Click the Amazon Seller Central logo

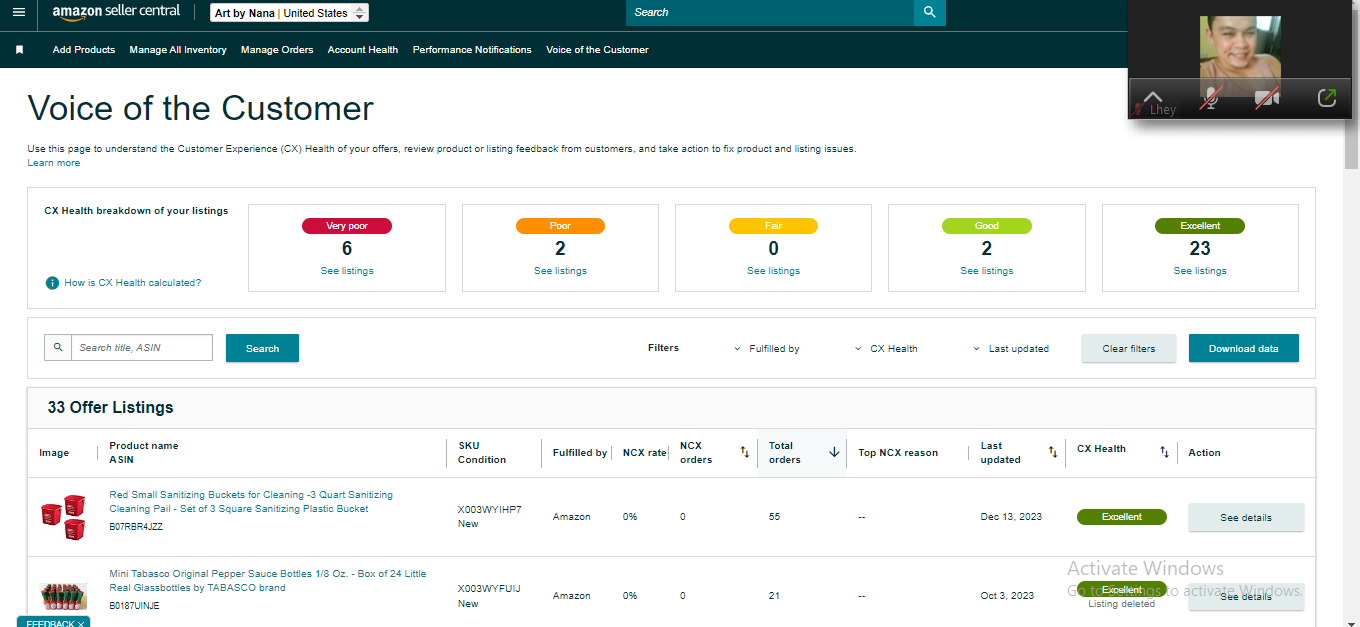116,12
